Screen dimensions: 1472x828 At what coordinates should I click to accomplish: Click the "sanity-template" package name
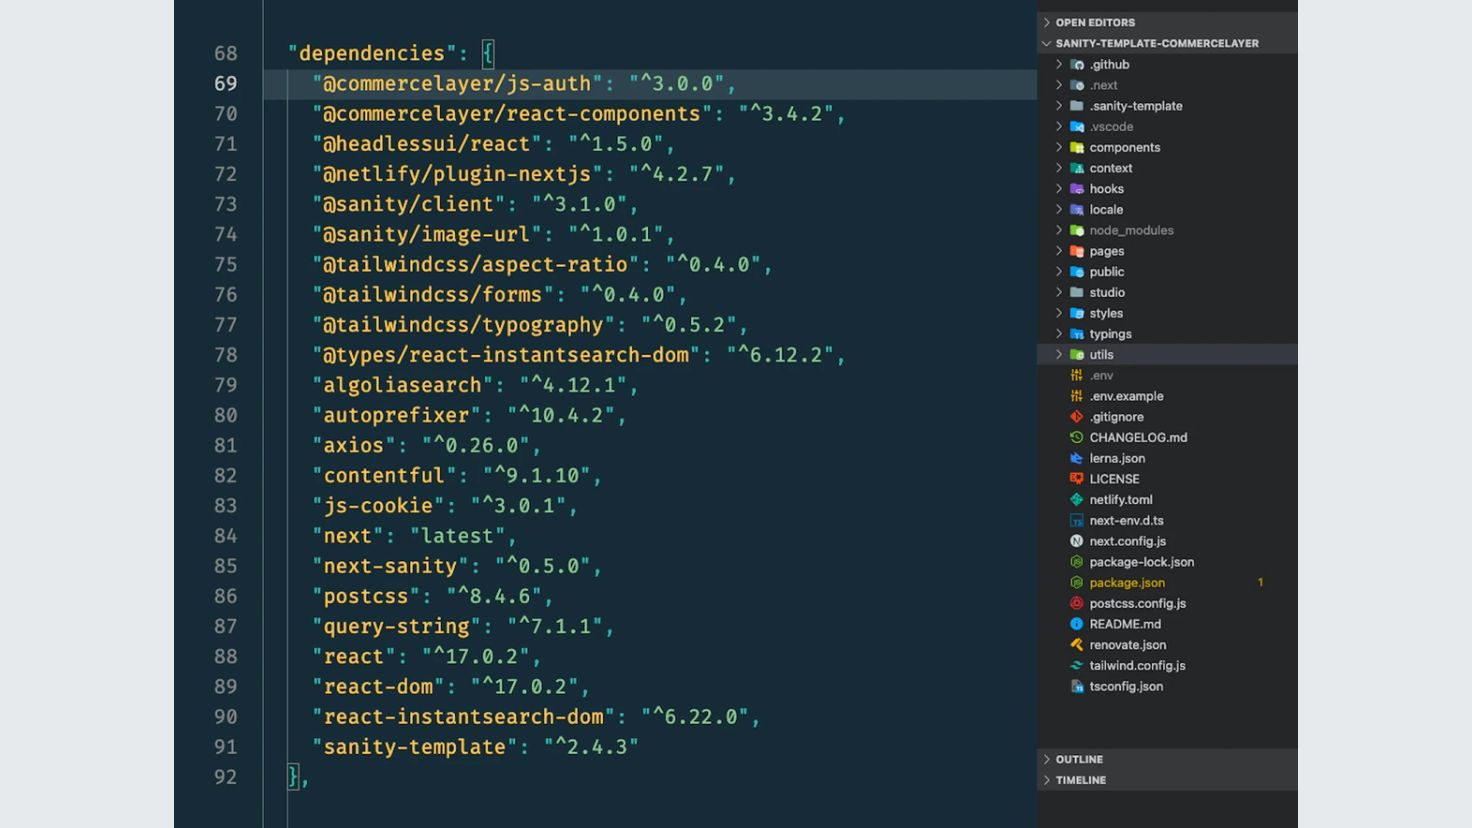[x=414, y=747]
